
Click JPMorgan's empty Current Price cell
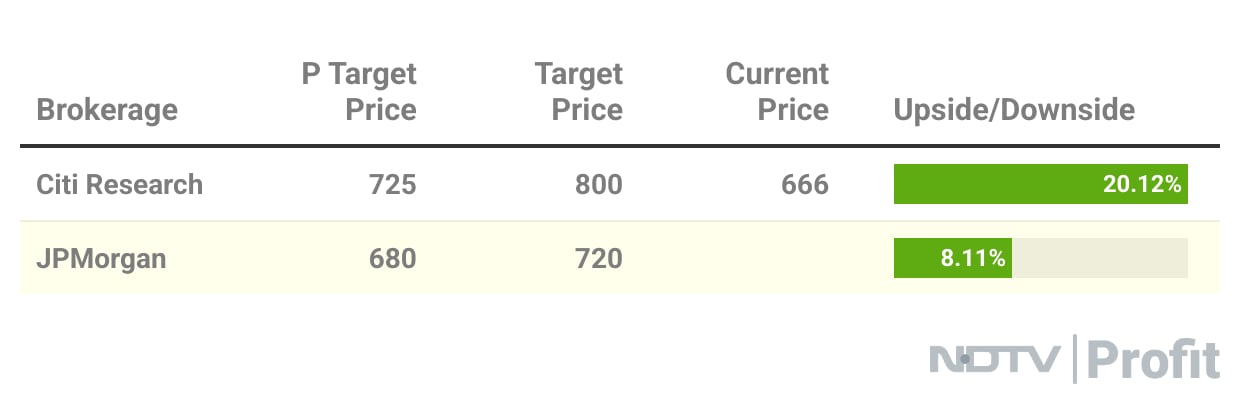click(x=780, y=258)
